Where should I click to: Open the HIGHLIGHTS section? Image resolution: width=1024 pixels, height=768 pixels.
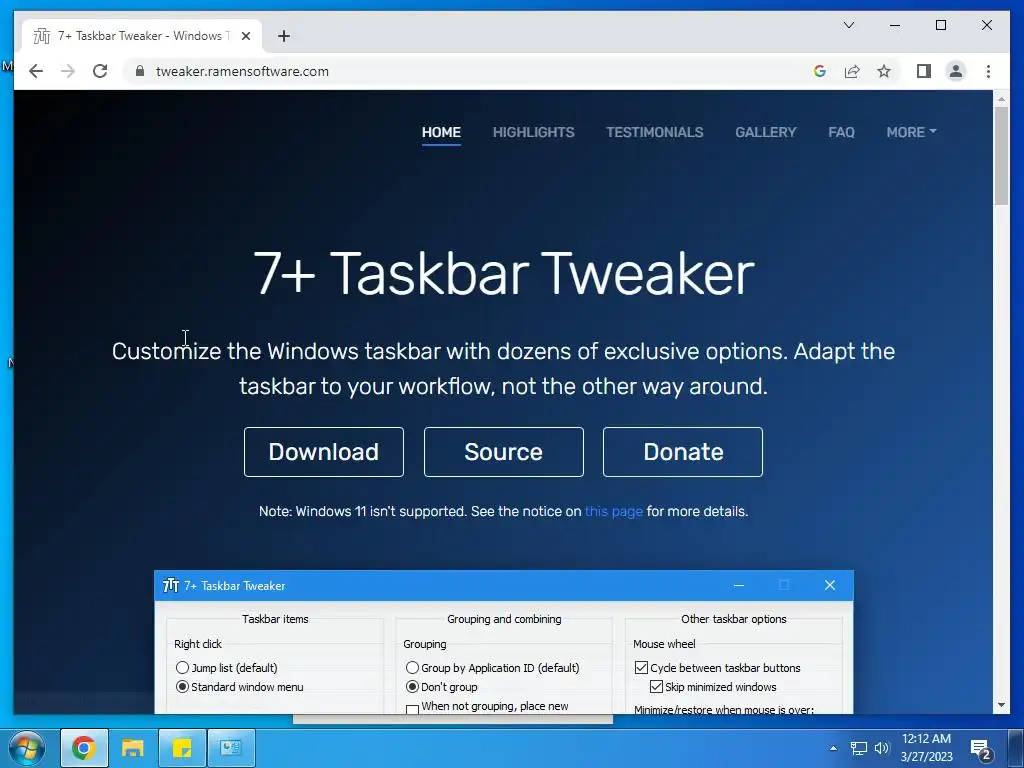click(534, 133)
